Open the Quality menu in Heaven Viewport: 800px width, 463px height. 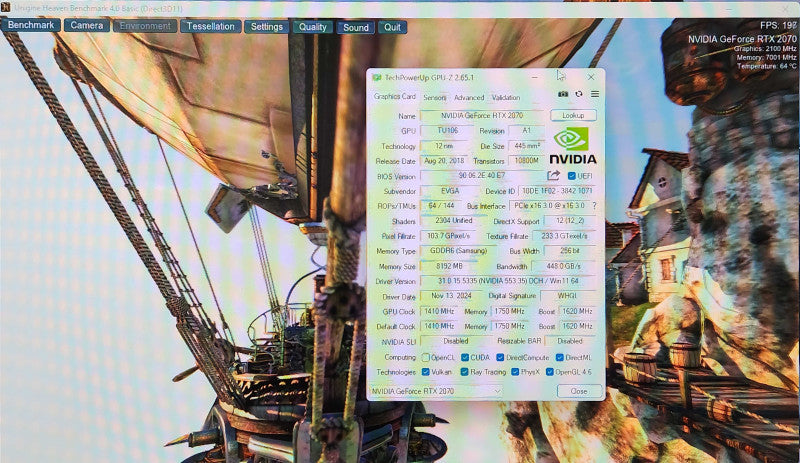click(312, 27)
